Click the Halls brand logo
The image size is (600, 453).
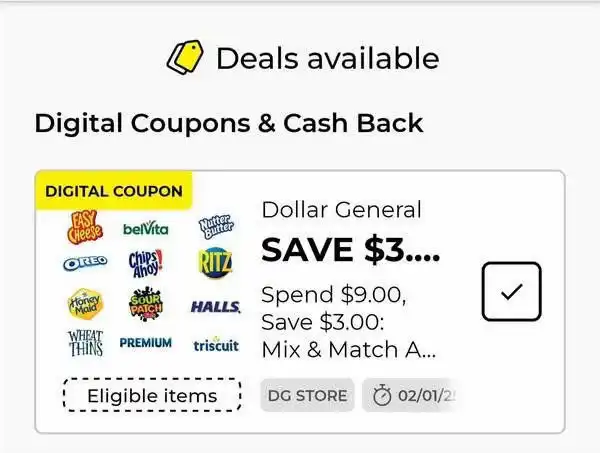click(x=215, y=307)
